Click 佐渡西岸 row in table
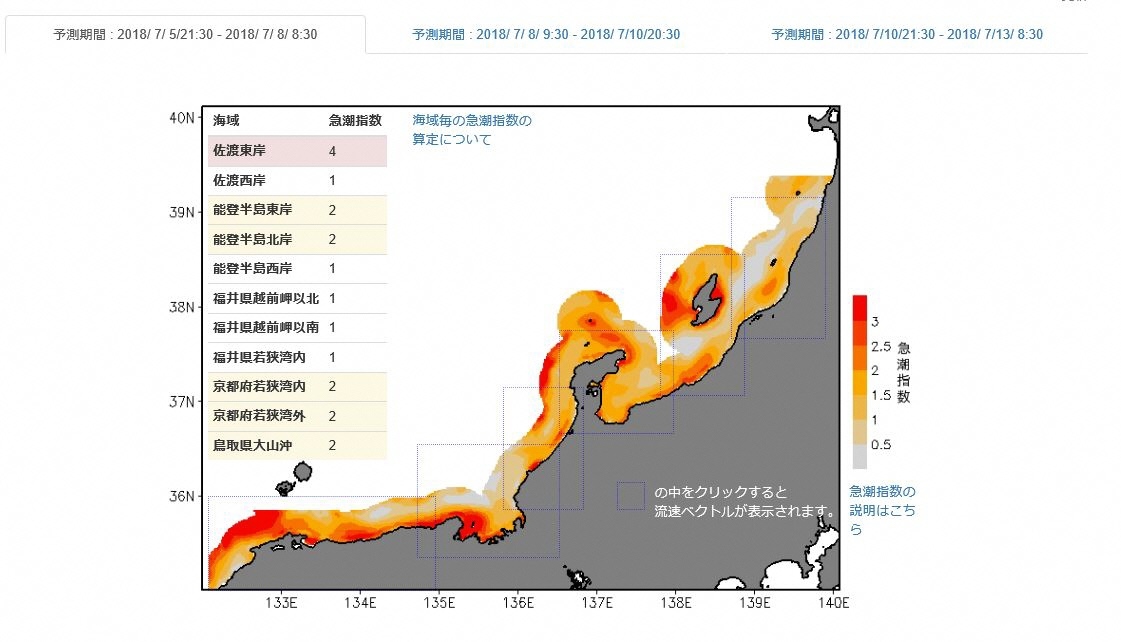 tap(297, 181)
